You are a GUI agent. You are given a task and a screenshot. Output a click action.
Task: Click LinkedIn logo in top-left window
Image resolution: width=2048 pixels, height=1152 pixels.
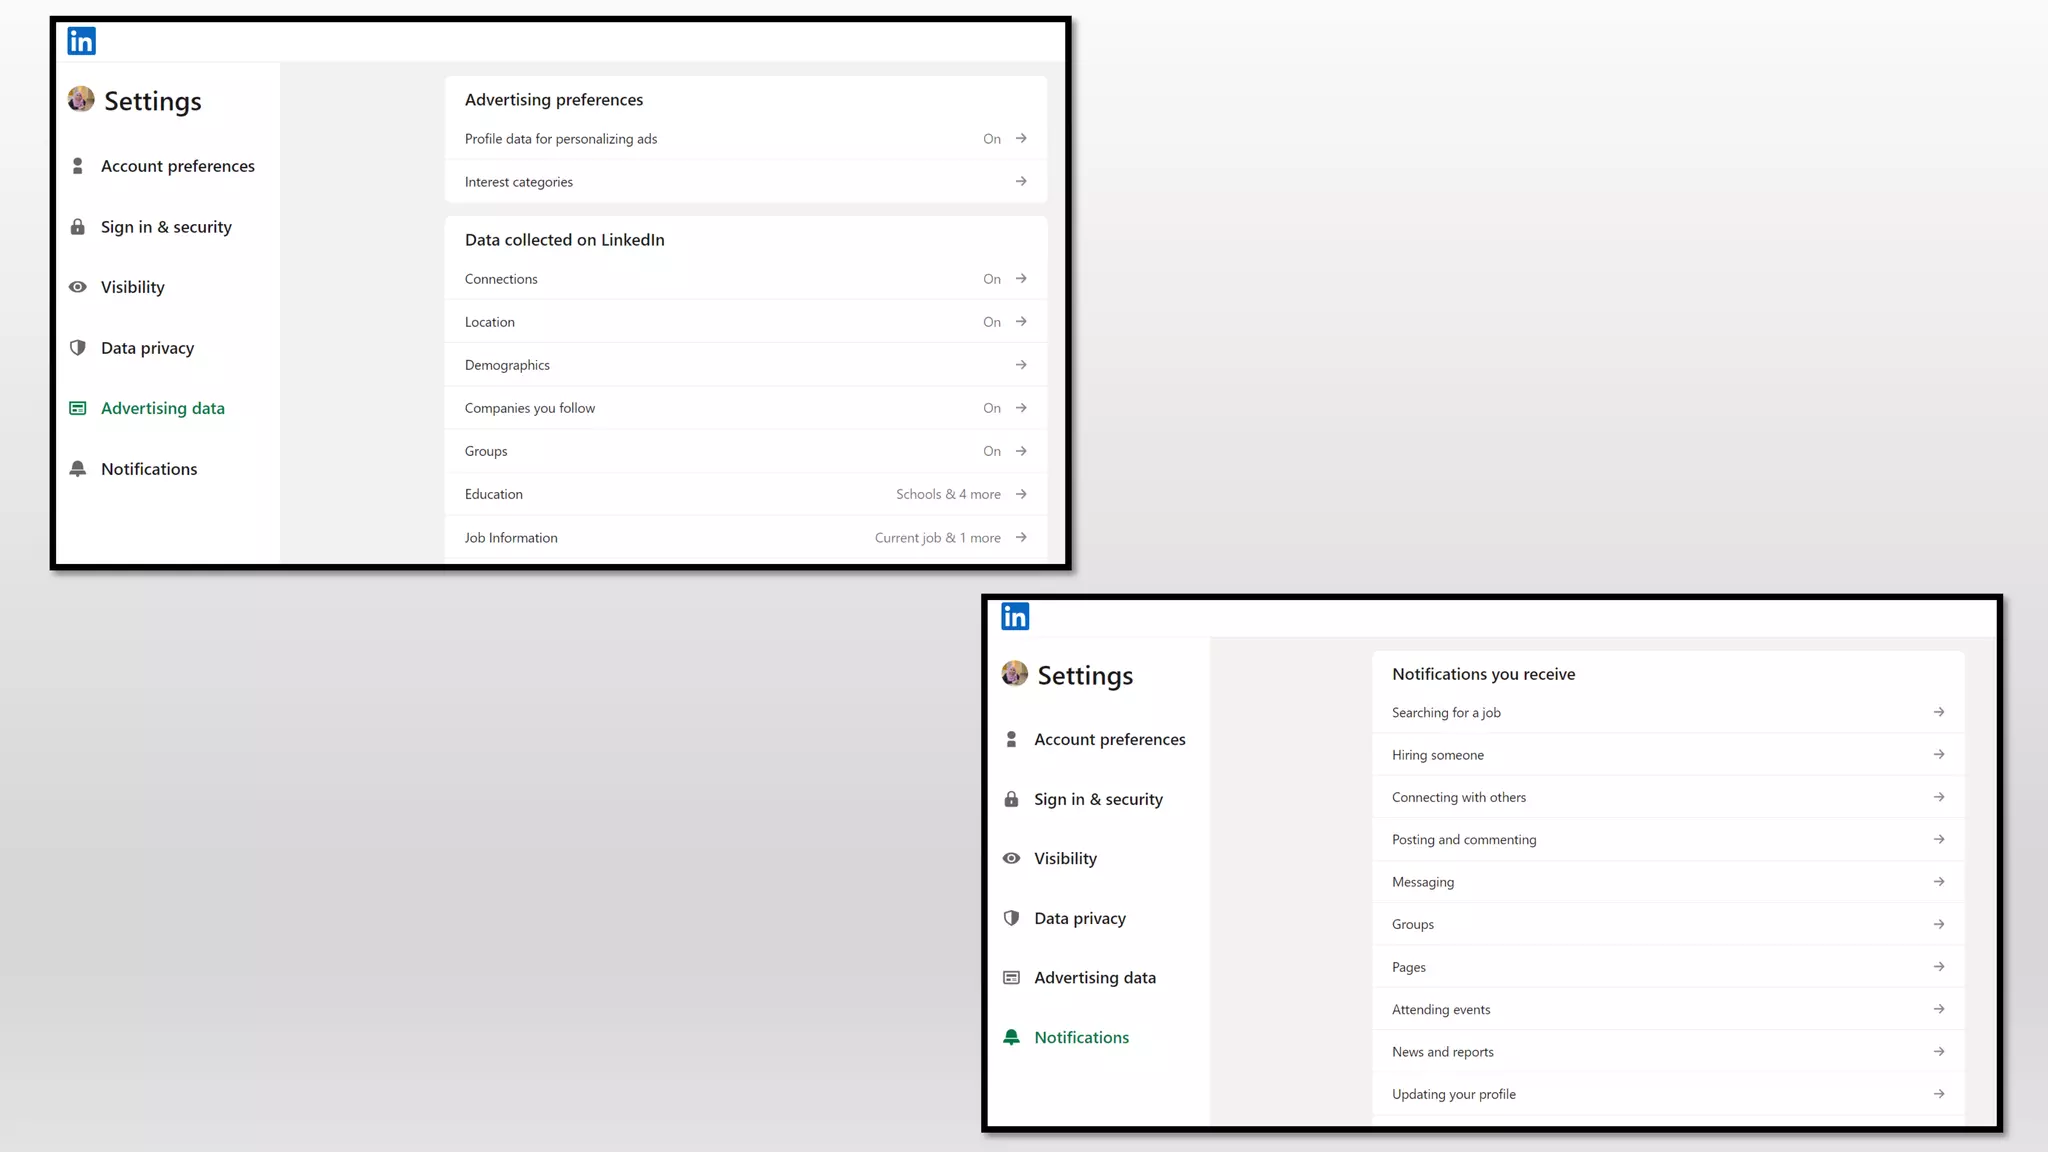(x=81, y=41)
